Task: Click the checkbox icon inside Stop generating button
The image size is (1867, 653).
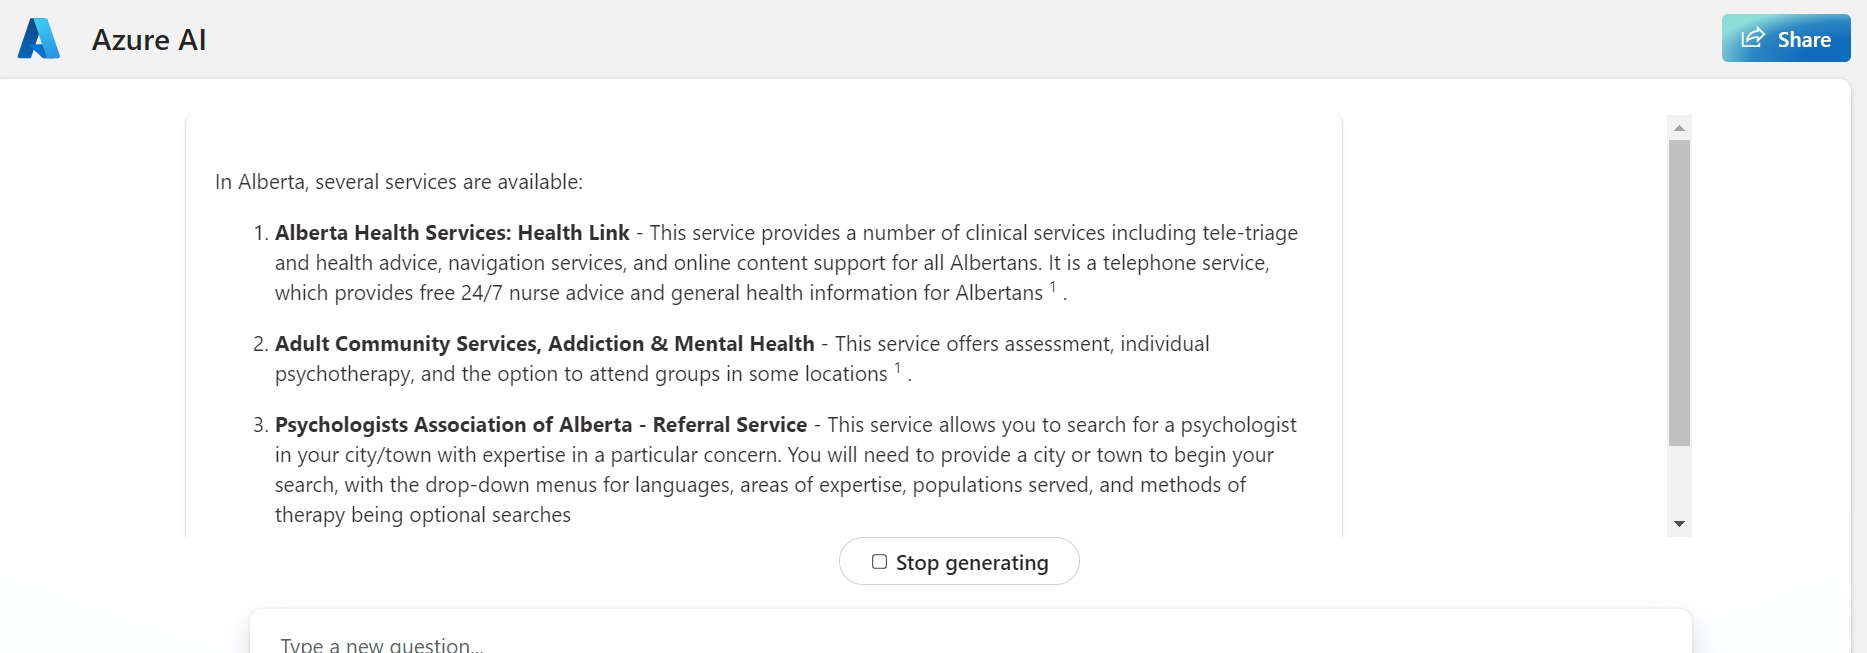Action: pos(879,561)
